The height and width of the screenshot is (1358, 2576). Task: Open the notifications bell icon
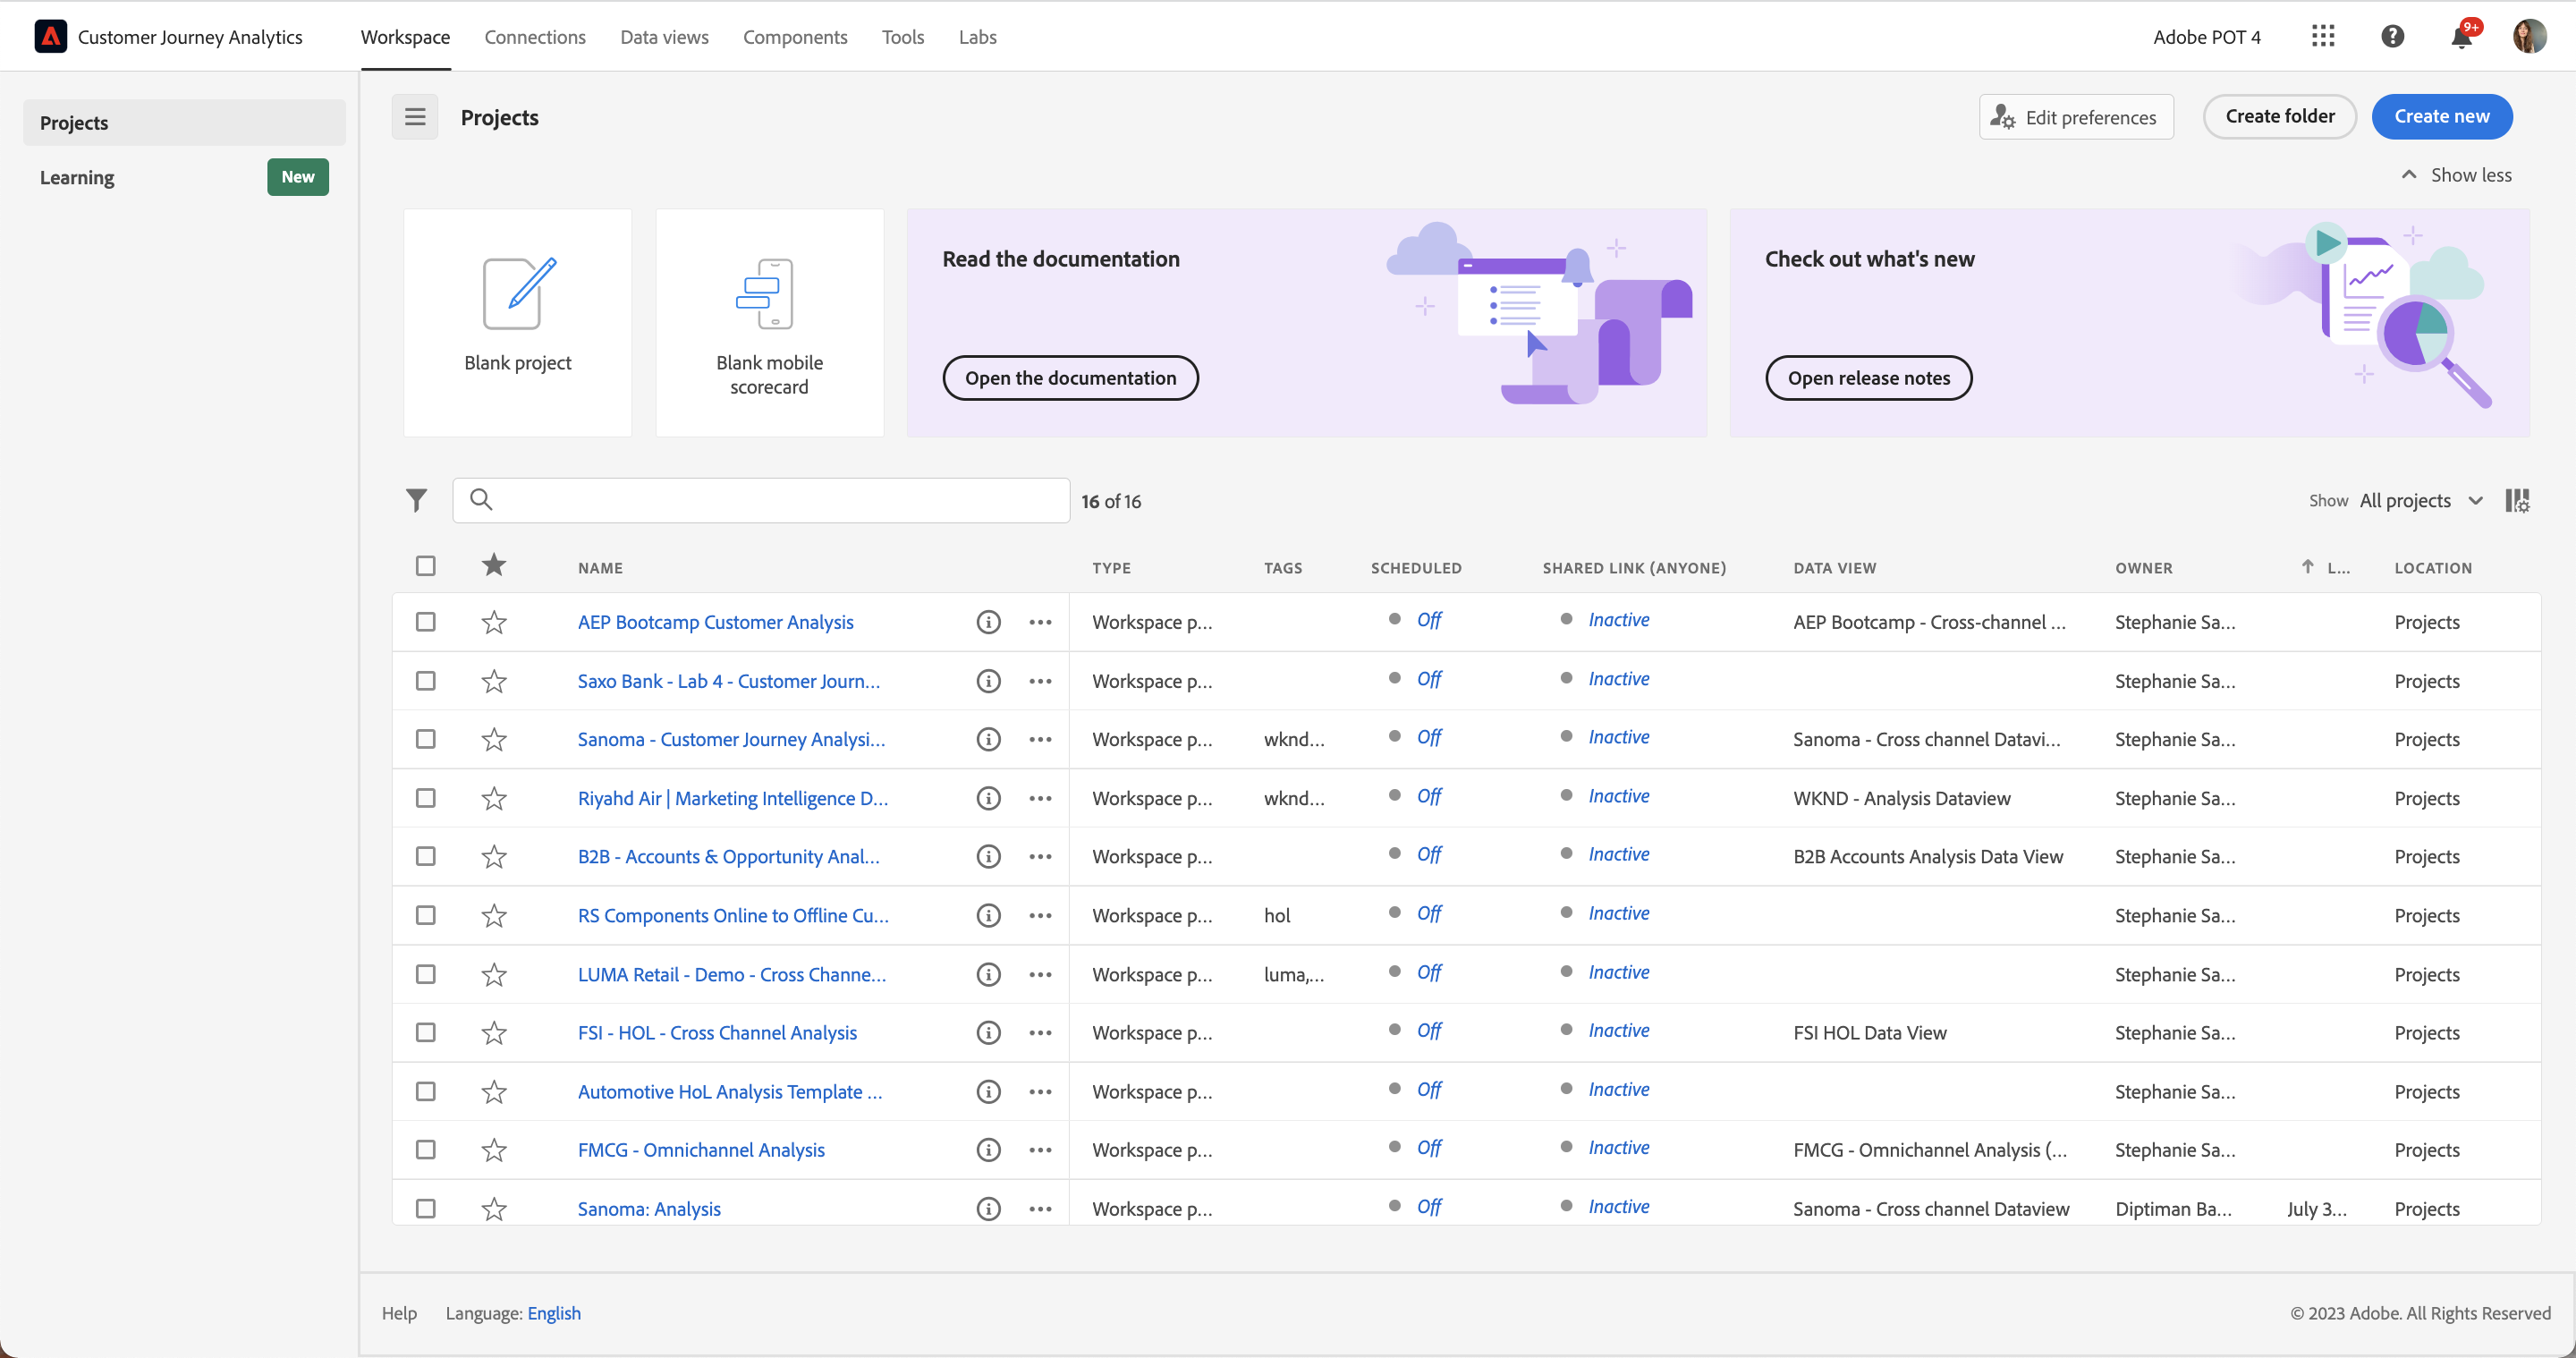pos(2461,37)
